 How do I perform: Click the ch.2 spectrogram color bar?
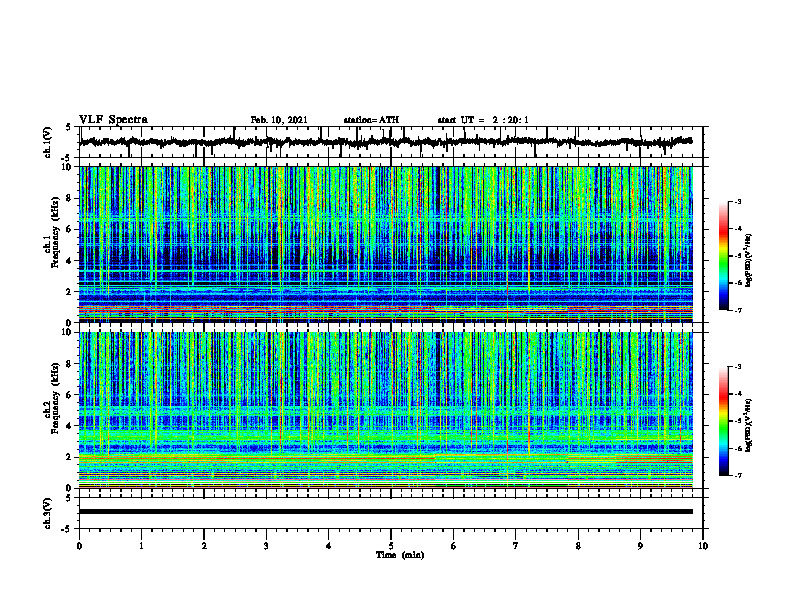click(x=724, y=421)
